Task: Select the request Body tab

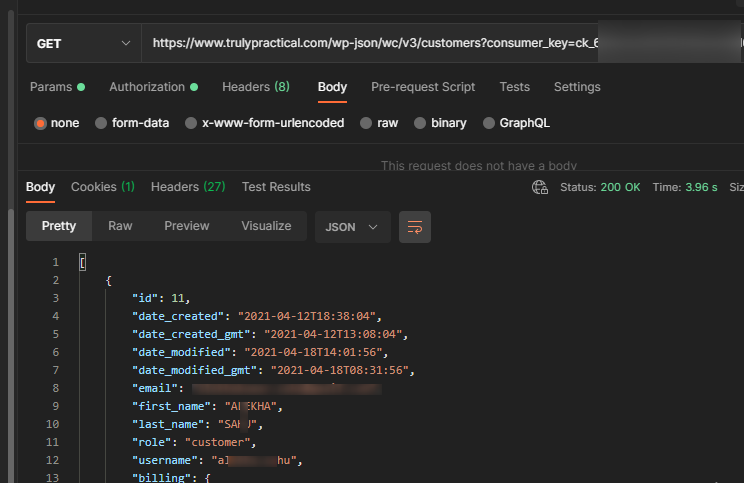Action: point(332,87)
